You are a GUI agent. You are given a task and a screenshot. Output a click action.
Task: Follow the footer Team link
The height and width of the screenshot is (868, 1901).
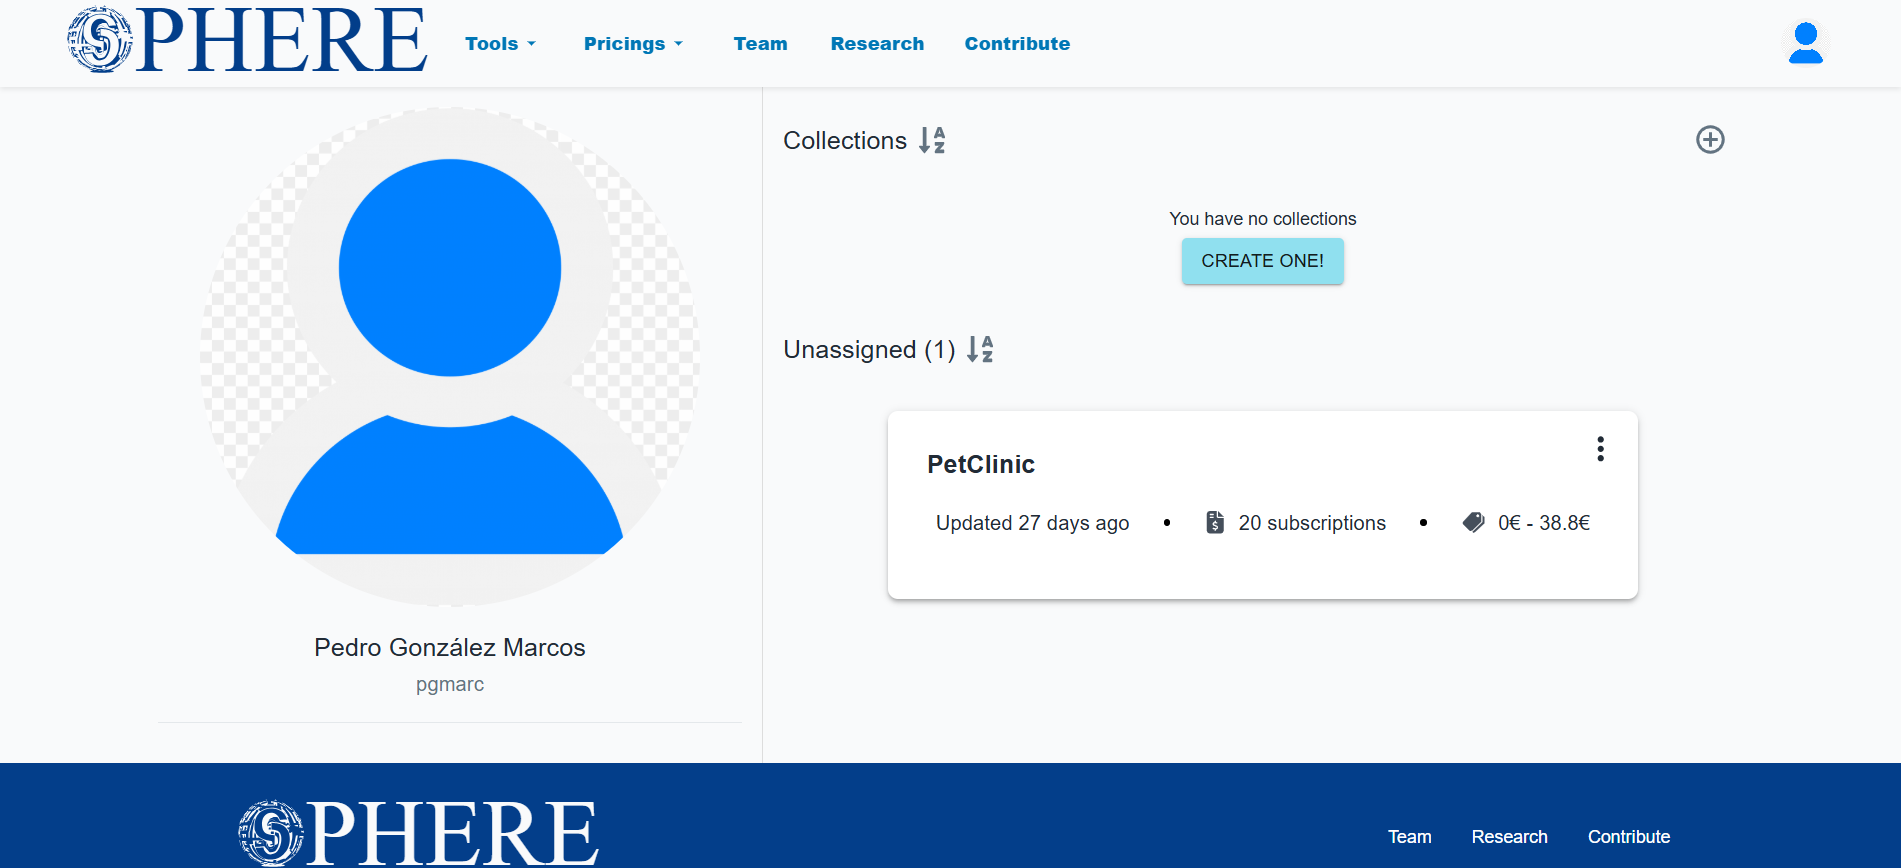click(1409, 837)
